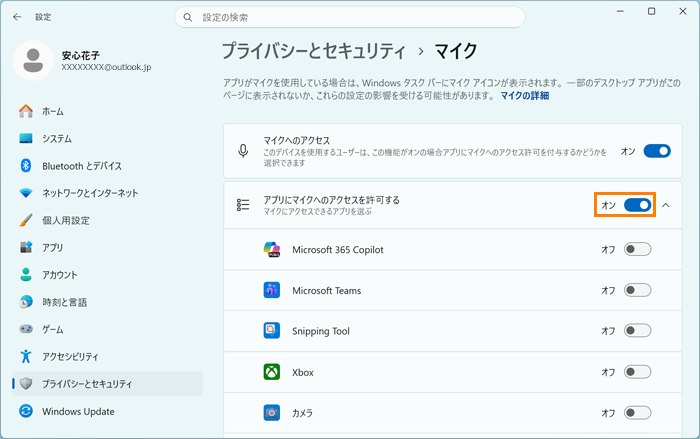Click the Microsoft Teams label
700x439 pixels.
(x=326, y=291)
